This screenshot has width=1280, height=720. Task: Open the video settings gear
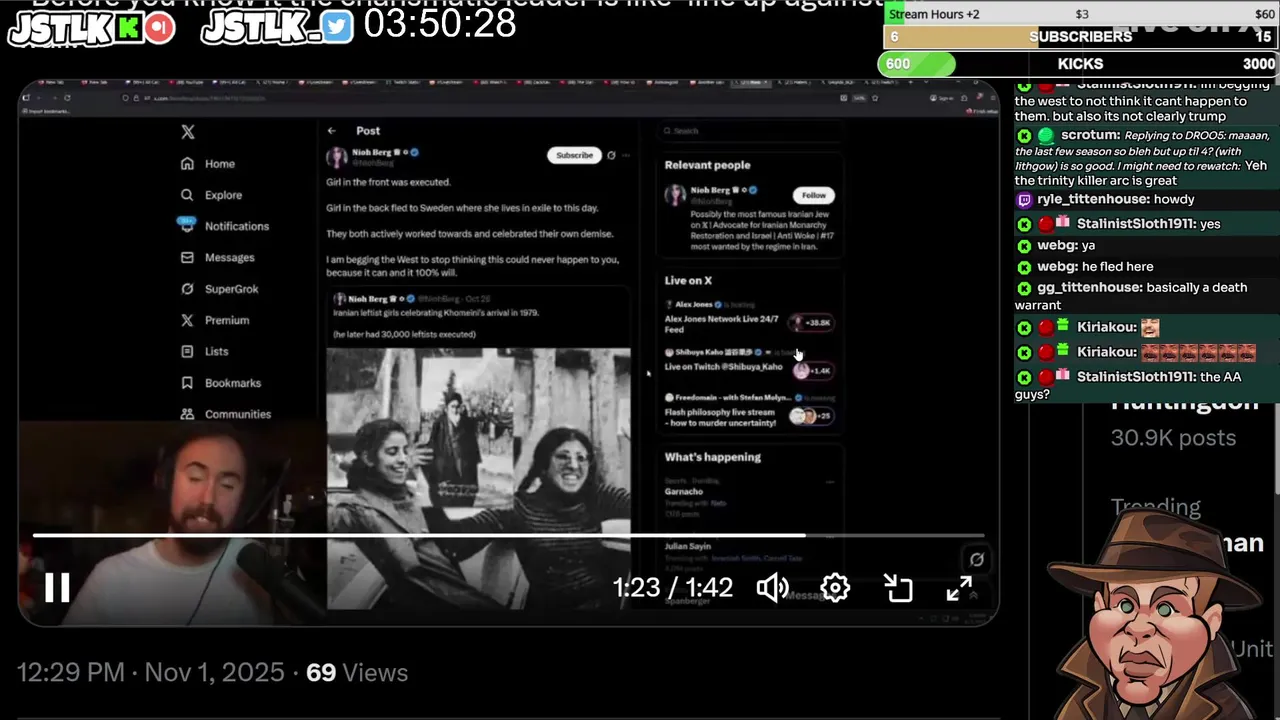point(835,588)
